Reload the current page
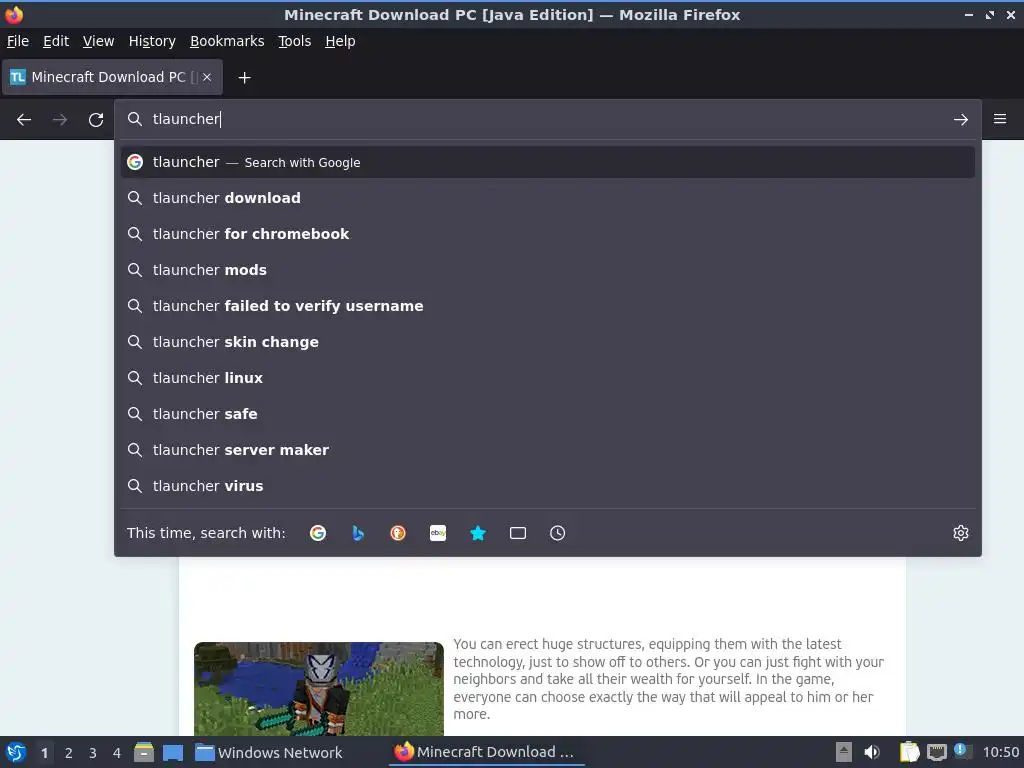The height and width of the screenshot is (768, 1024). (x=96, y=120)
